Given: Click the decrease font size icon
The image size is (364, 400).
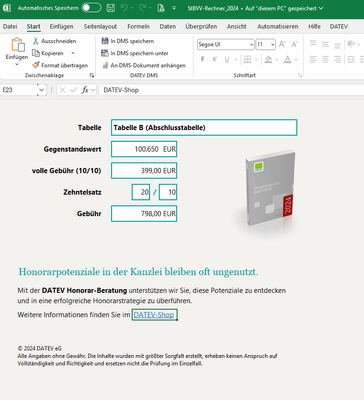Looking at the screenshot, I should pyautogui.click(x=294, y=44).
